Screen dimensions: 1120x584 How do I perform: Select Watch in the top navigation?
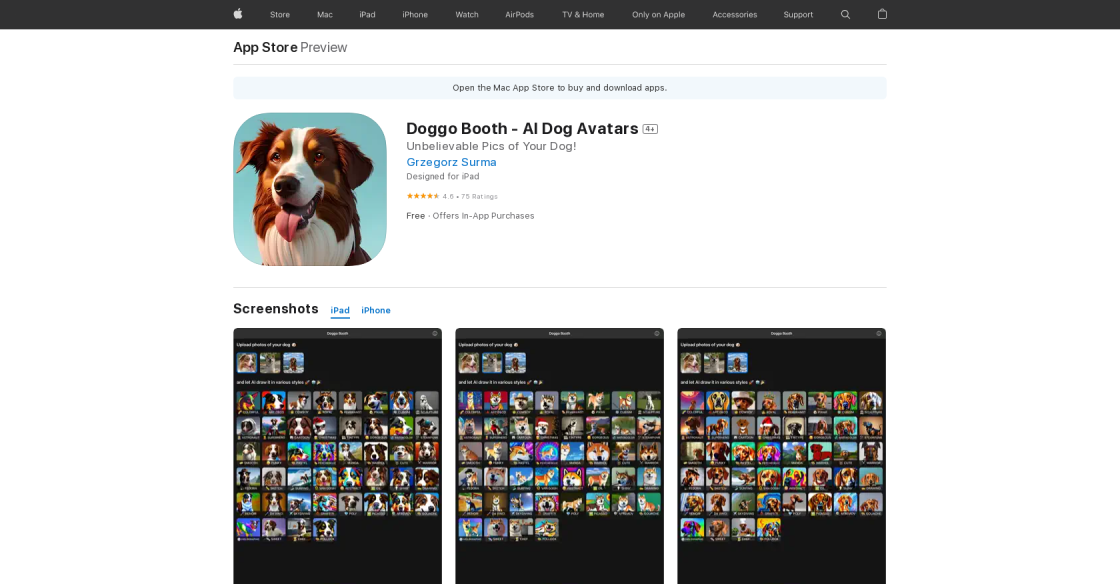(467, 14)
